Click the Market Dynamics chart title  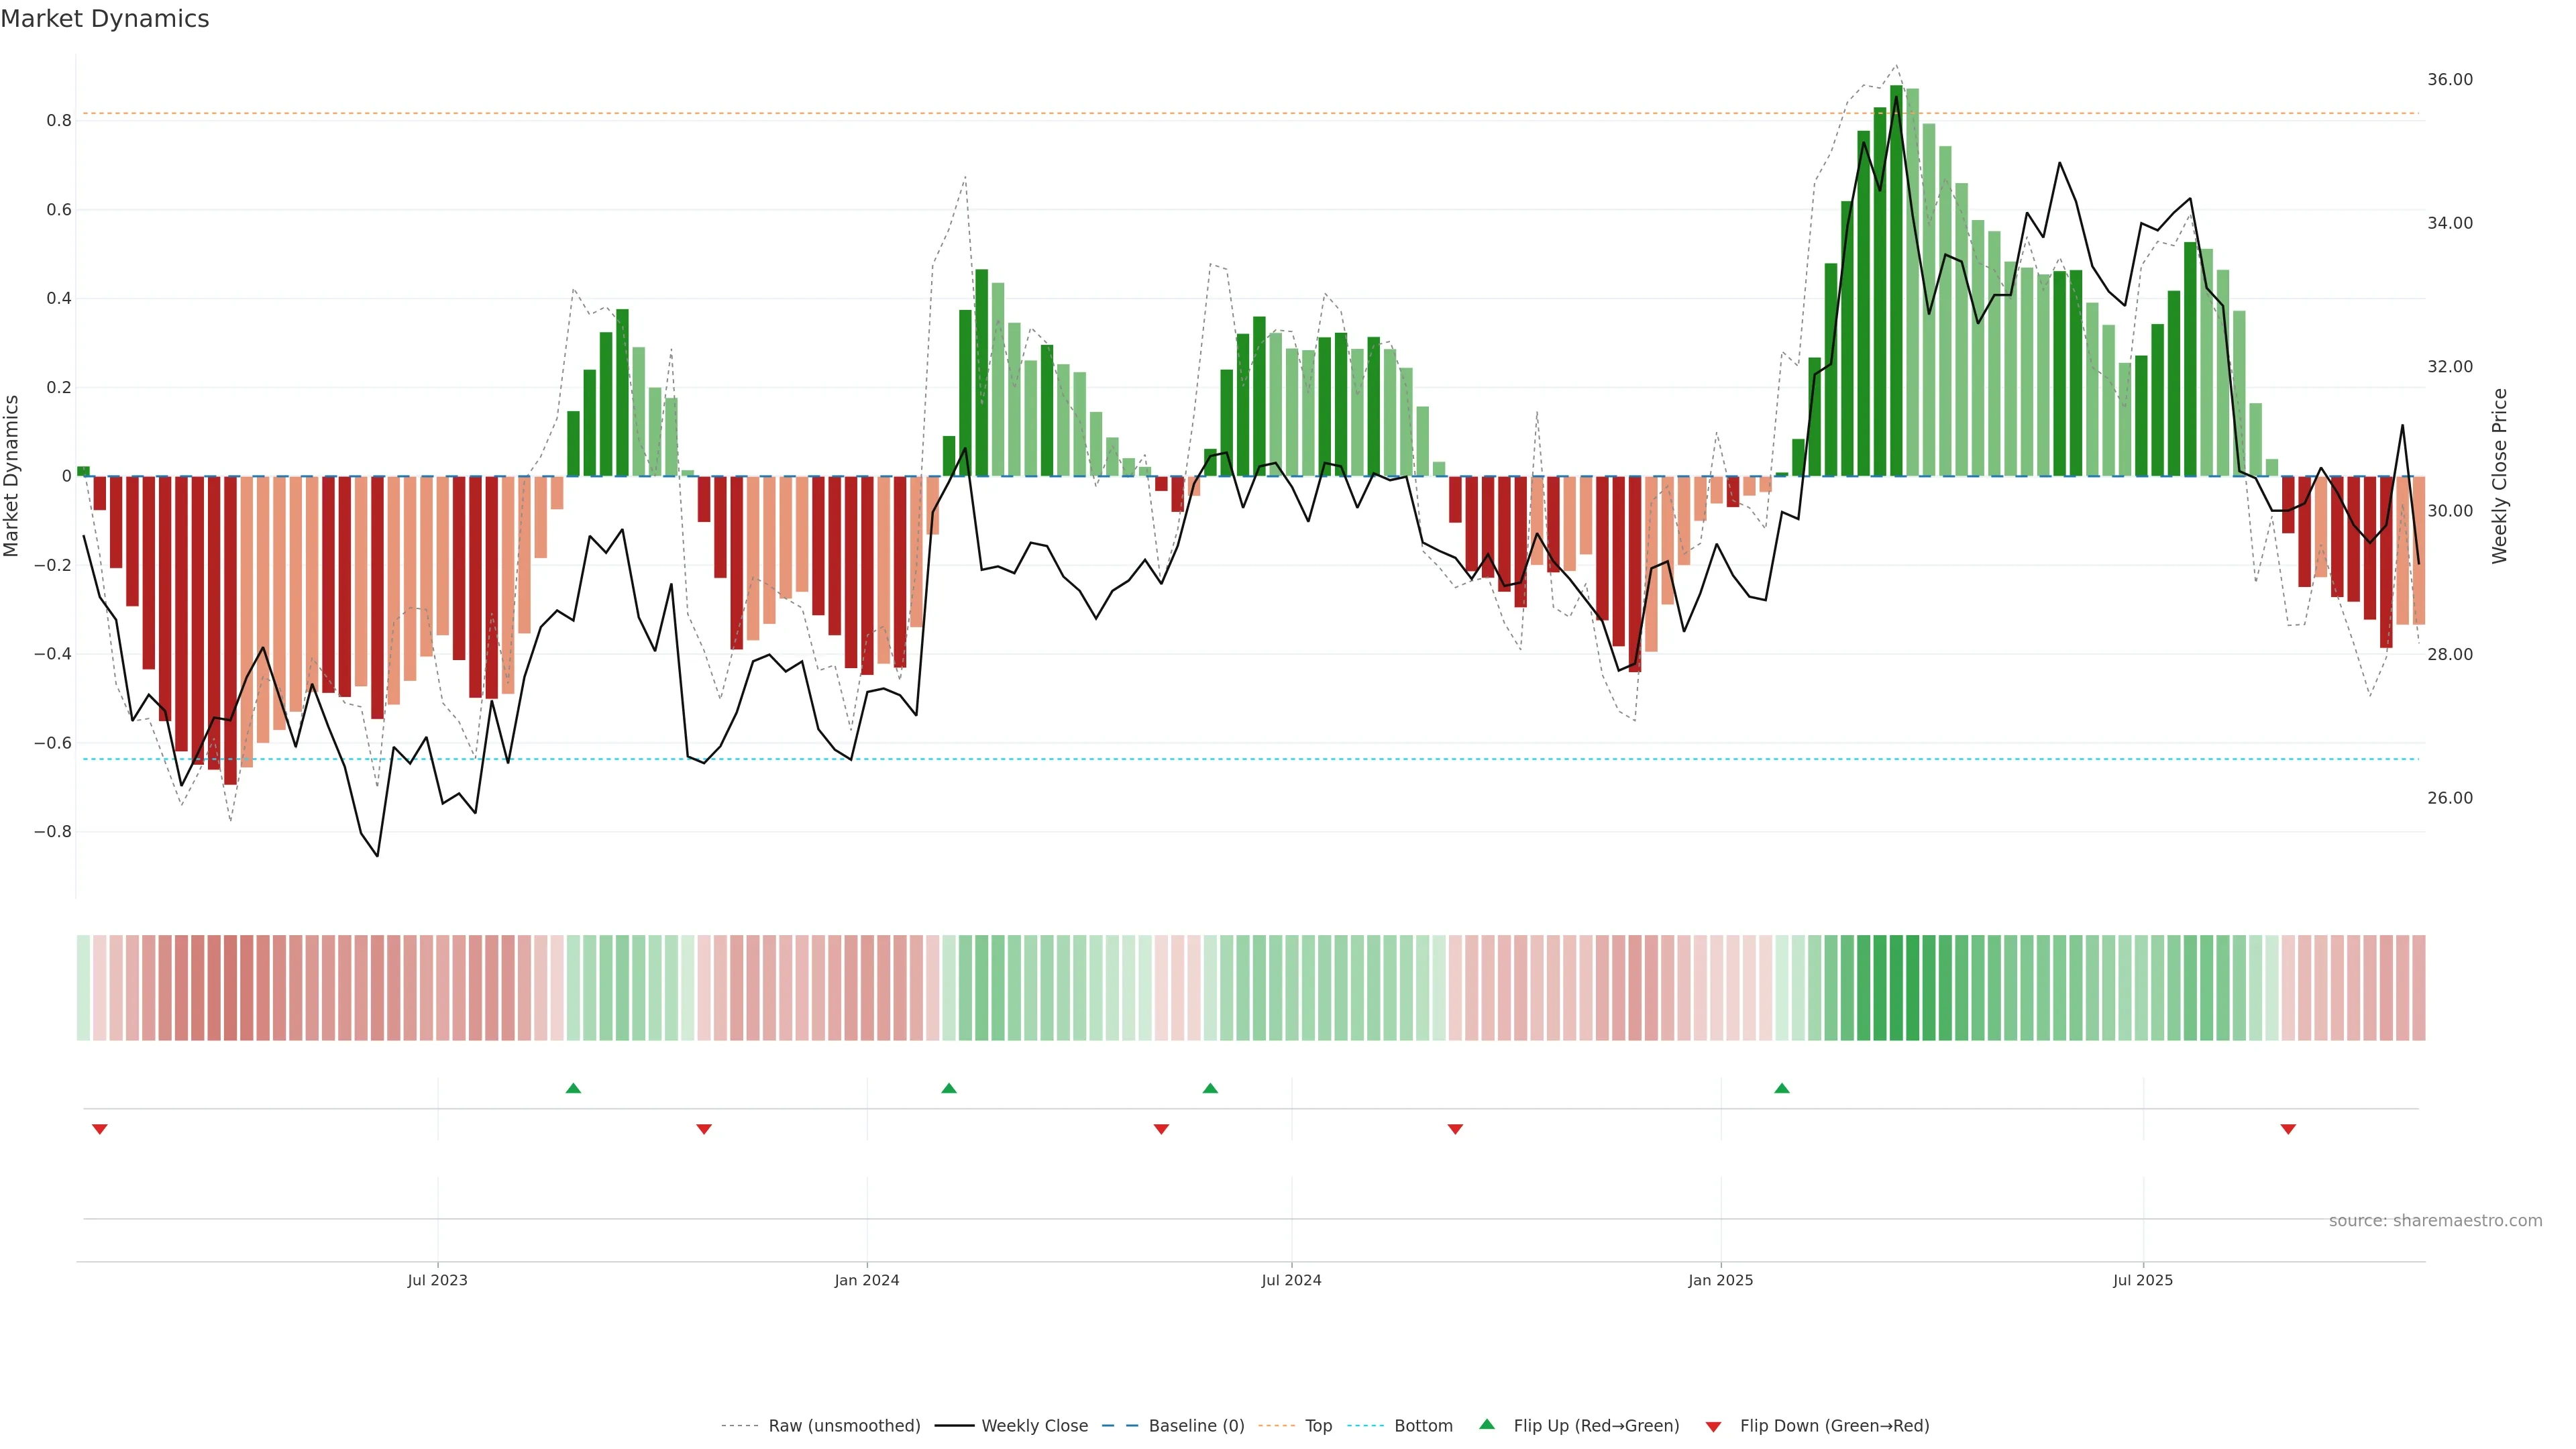pyautogui.click(x=105, y=19)
